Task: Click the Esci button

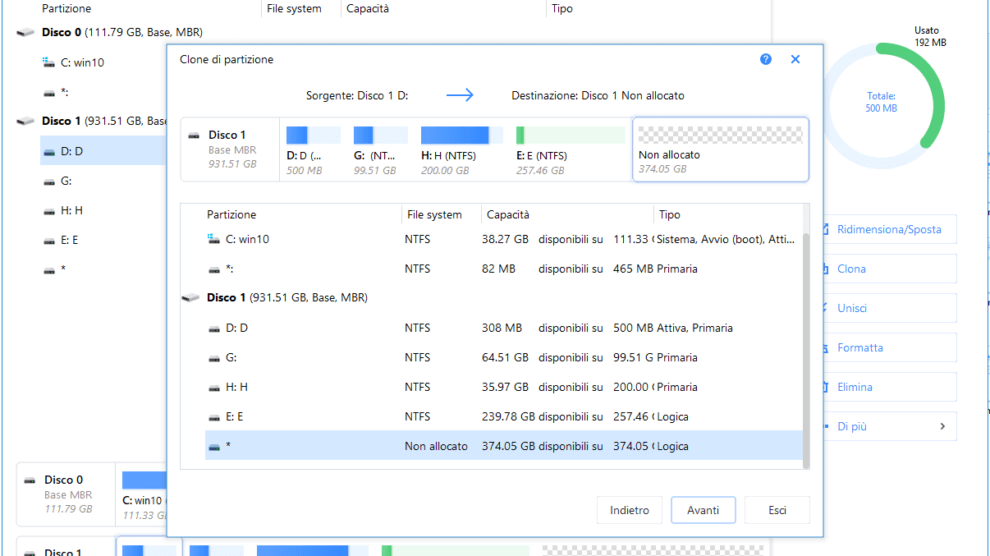Action: [777, 510]
